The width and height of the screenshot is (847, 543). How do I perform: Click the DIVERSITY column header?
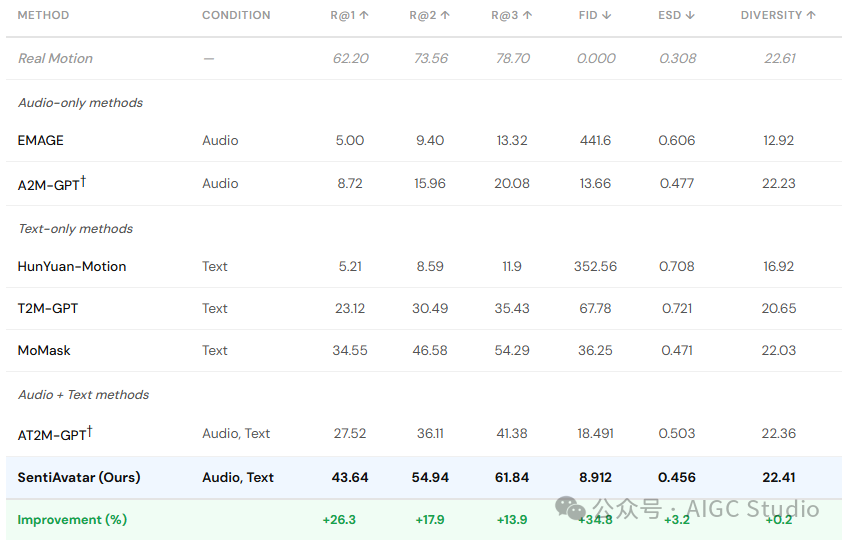click(778, 15)
